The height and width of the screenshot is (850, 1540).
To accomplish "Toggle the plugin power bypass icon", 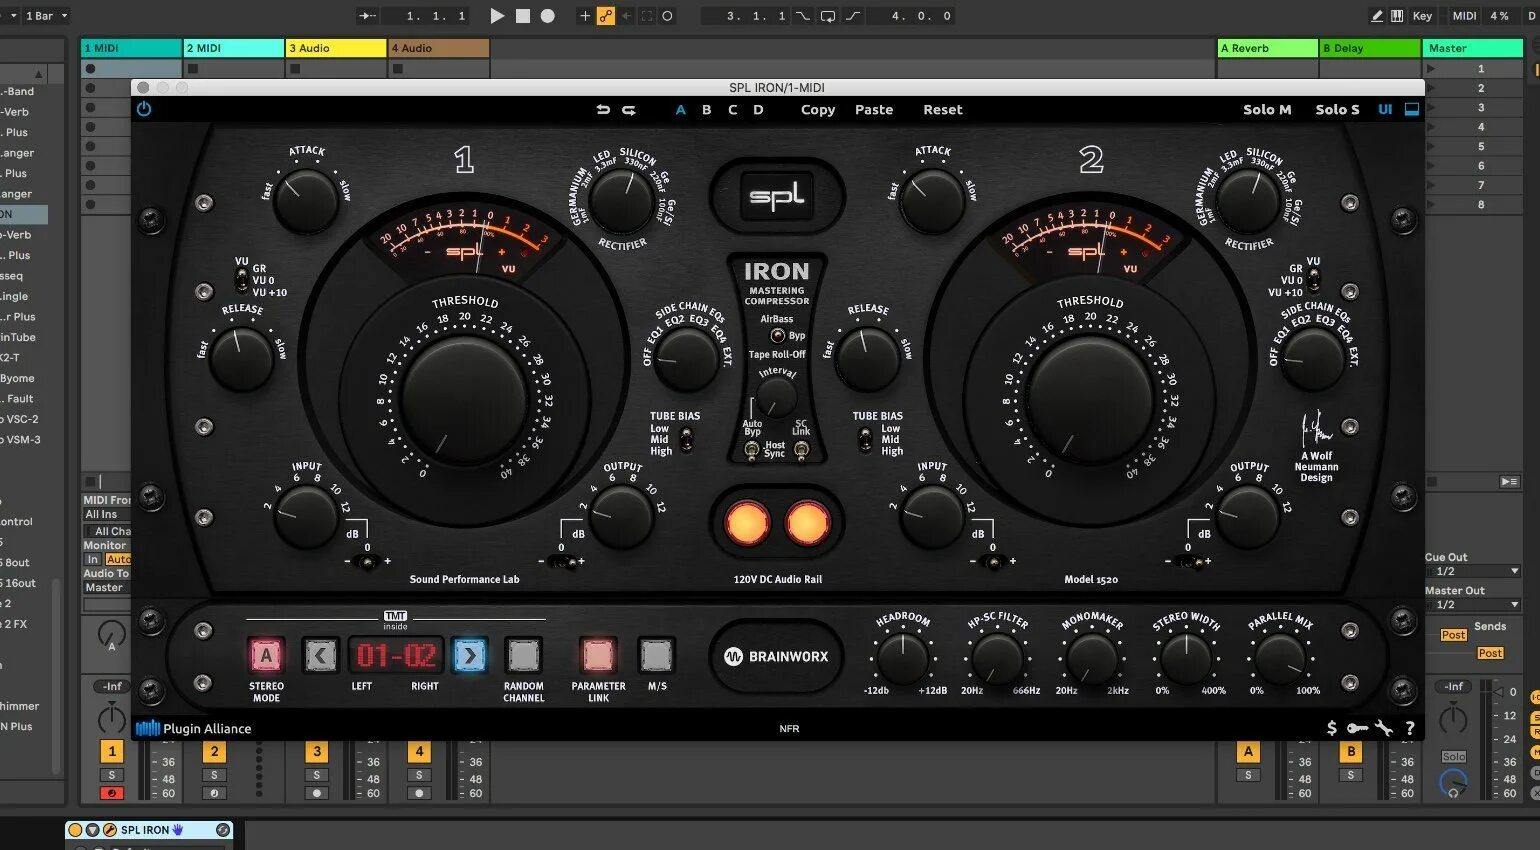I will [144, 109].
